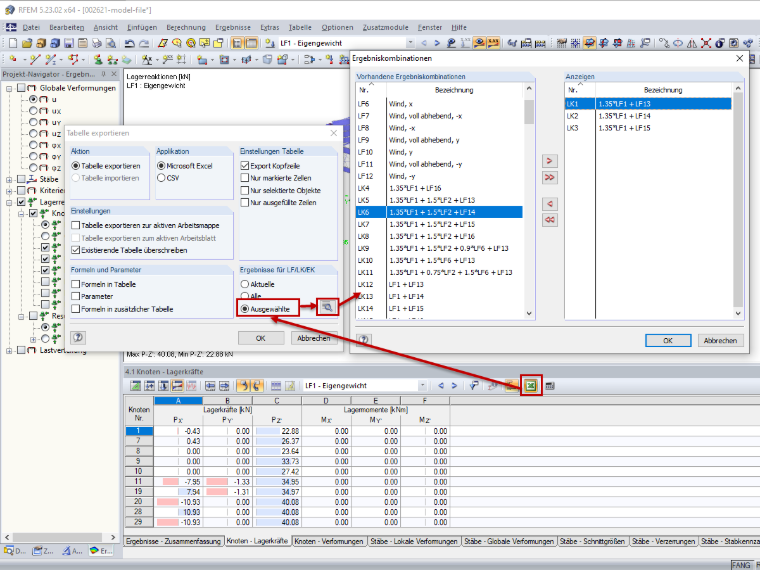Click previous load case arrow in main toolbar

424,43
